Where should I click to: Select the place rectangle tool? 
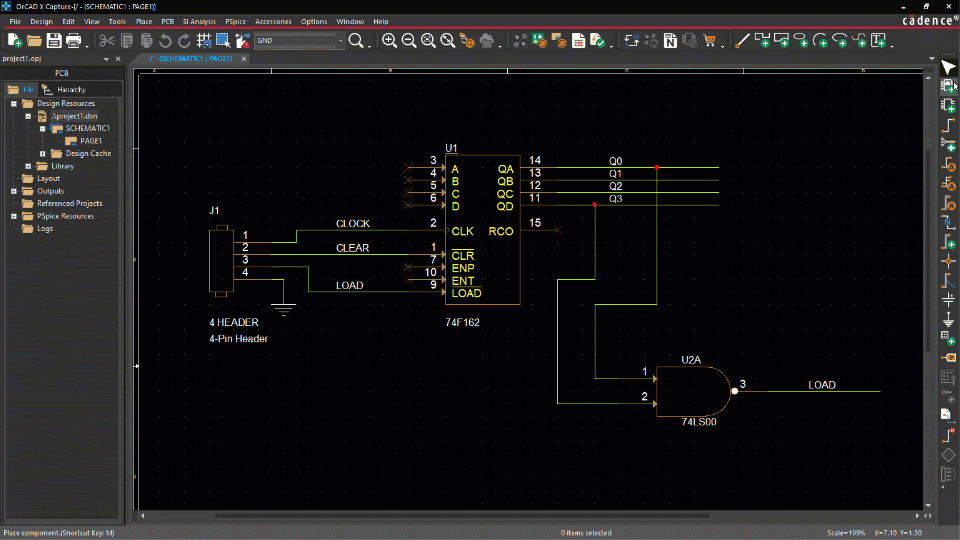[x=782, y=41]
